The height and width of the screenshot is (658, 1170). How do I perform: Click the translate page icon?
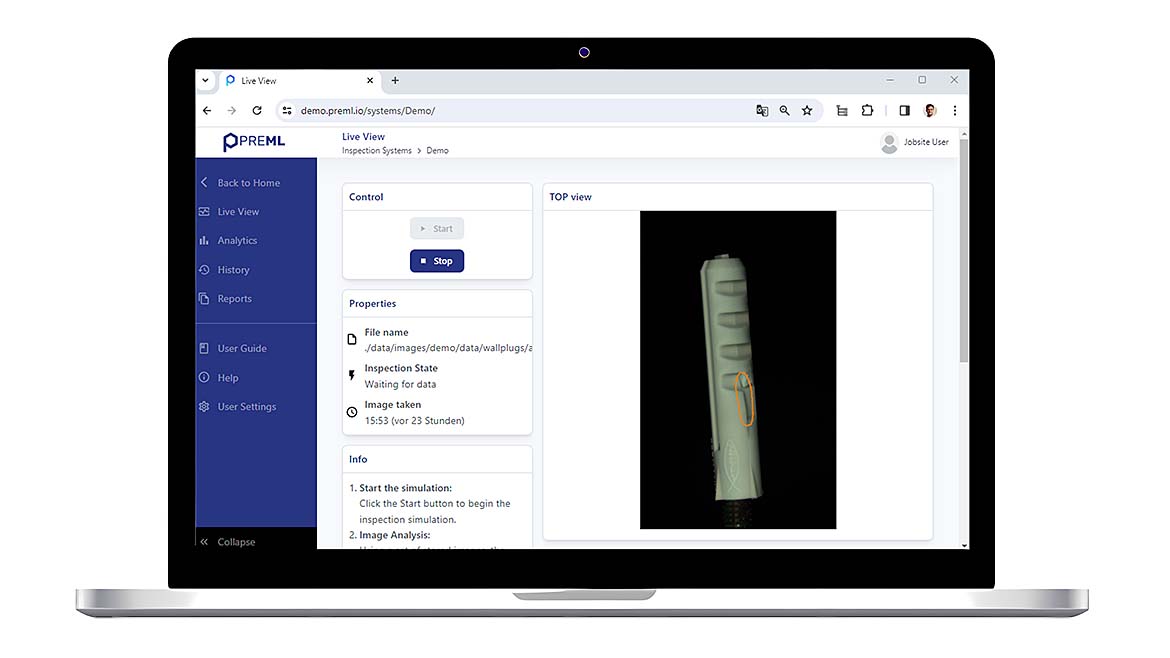(x=762, y=110)
